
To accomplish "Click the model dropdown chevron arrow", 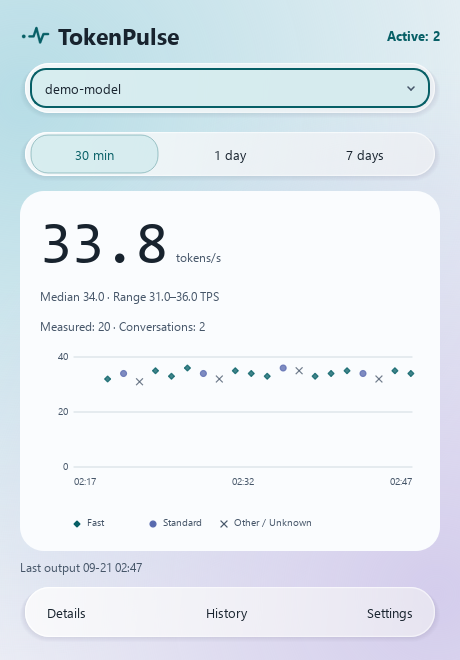I will click(x=411, y=88).
